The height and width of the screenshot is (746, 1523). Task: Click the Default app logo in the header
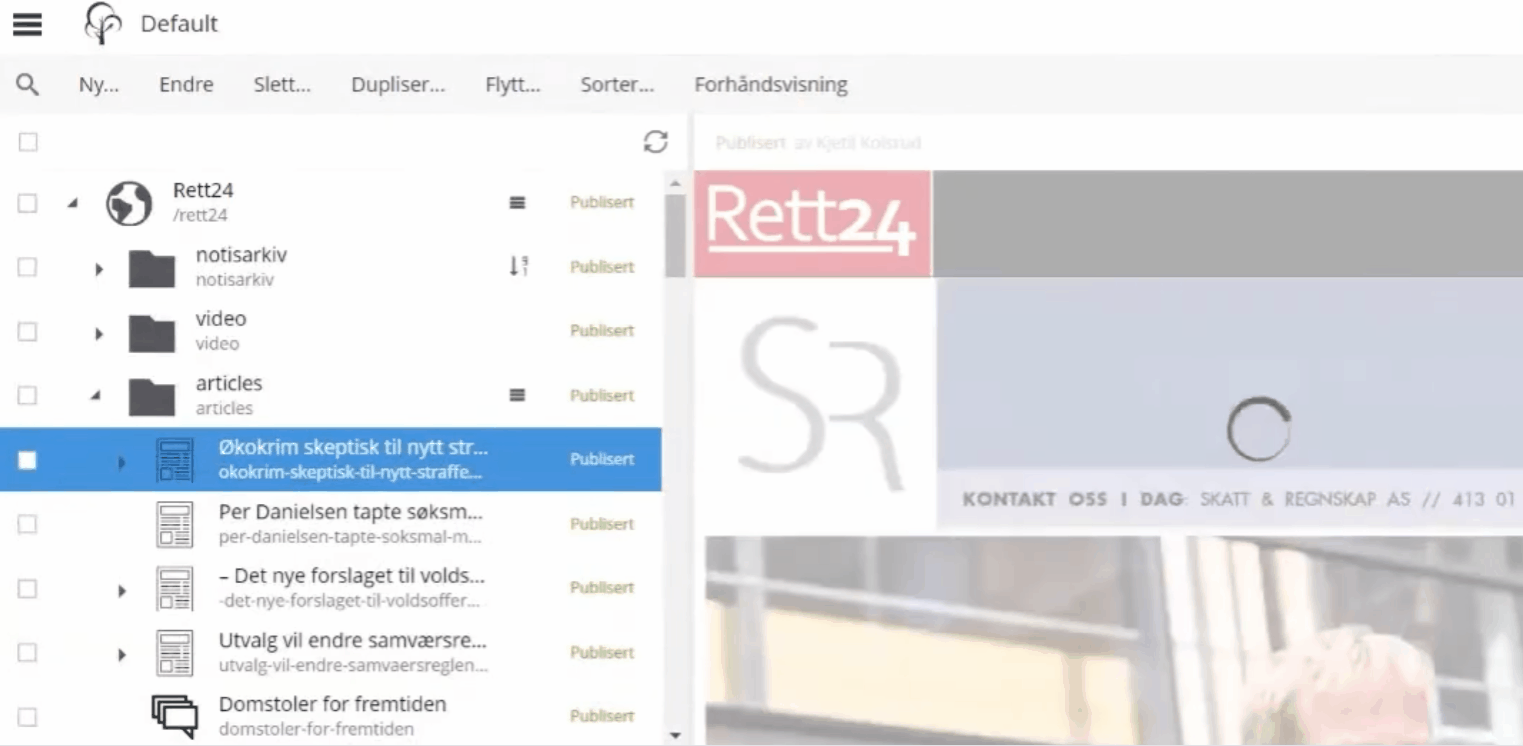point(101,24)
